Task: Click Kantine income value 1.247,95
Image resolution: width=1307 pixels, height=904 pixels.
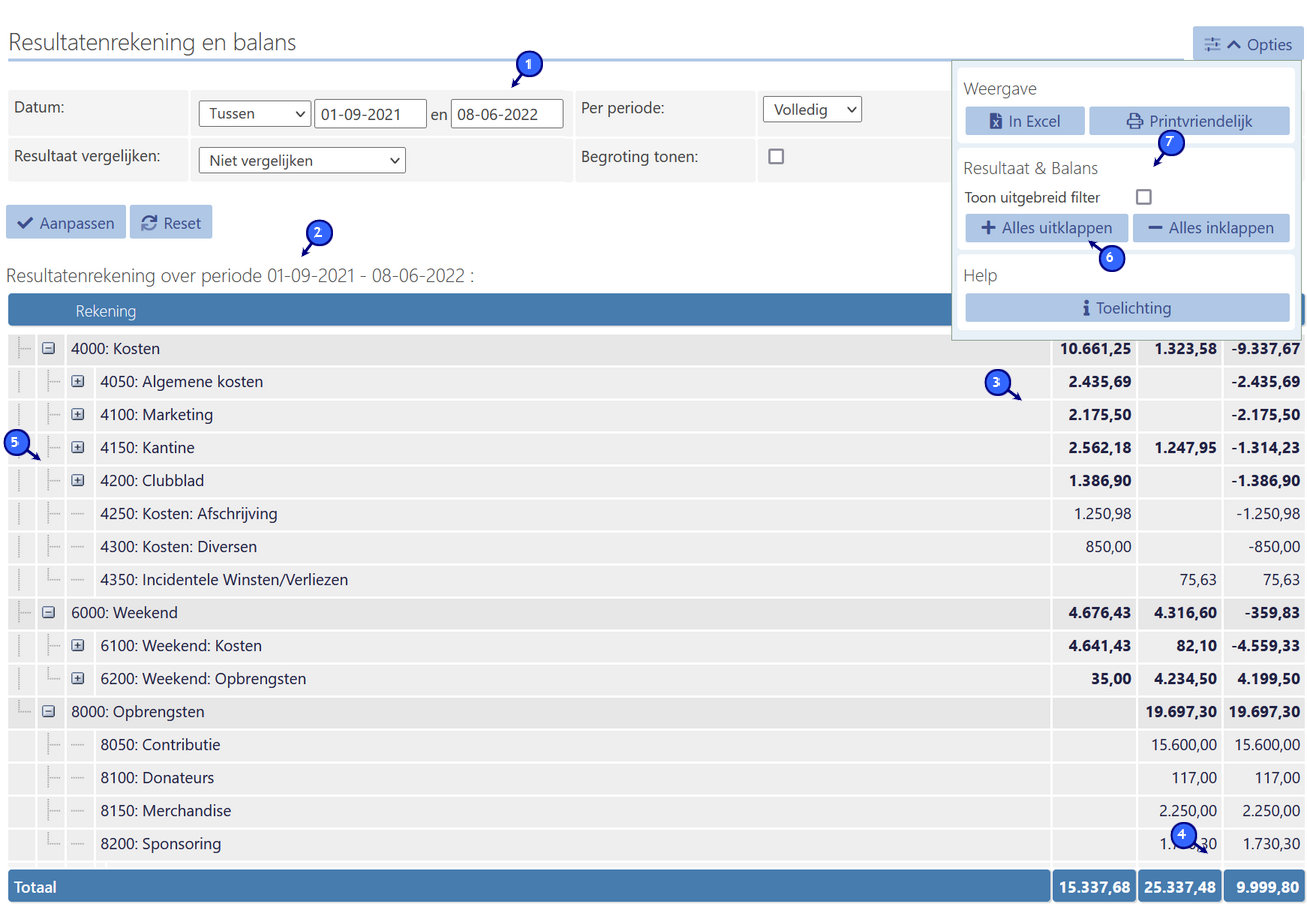Action: coord(1185,447)
